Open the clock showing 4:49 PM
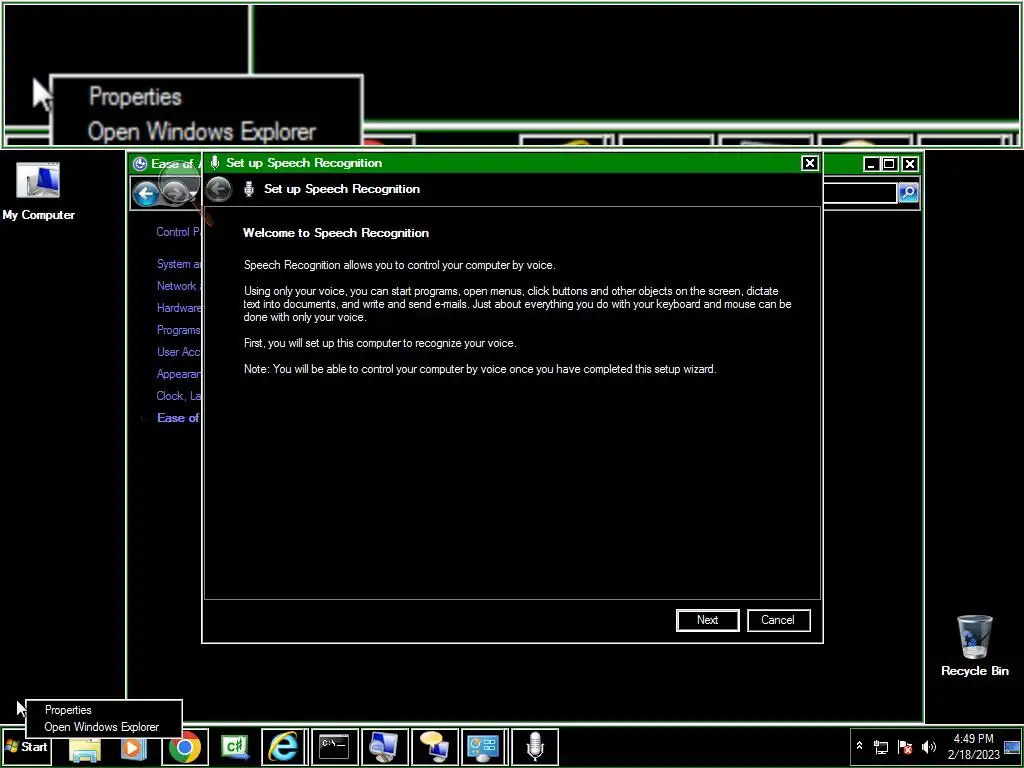Screen dimensions: 1024x768 pyautogui.click(x=973, y=739)
